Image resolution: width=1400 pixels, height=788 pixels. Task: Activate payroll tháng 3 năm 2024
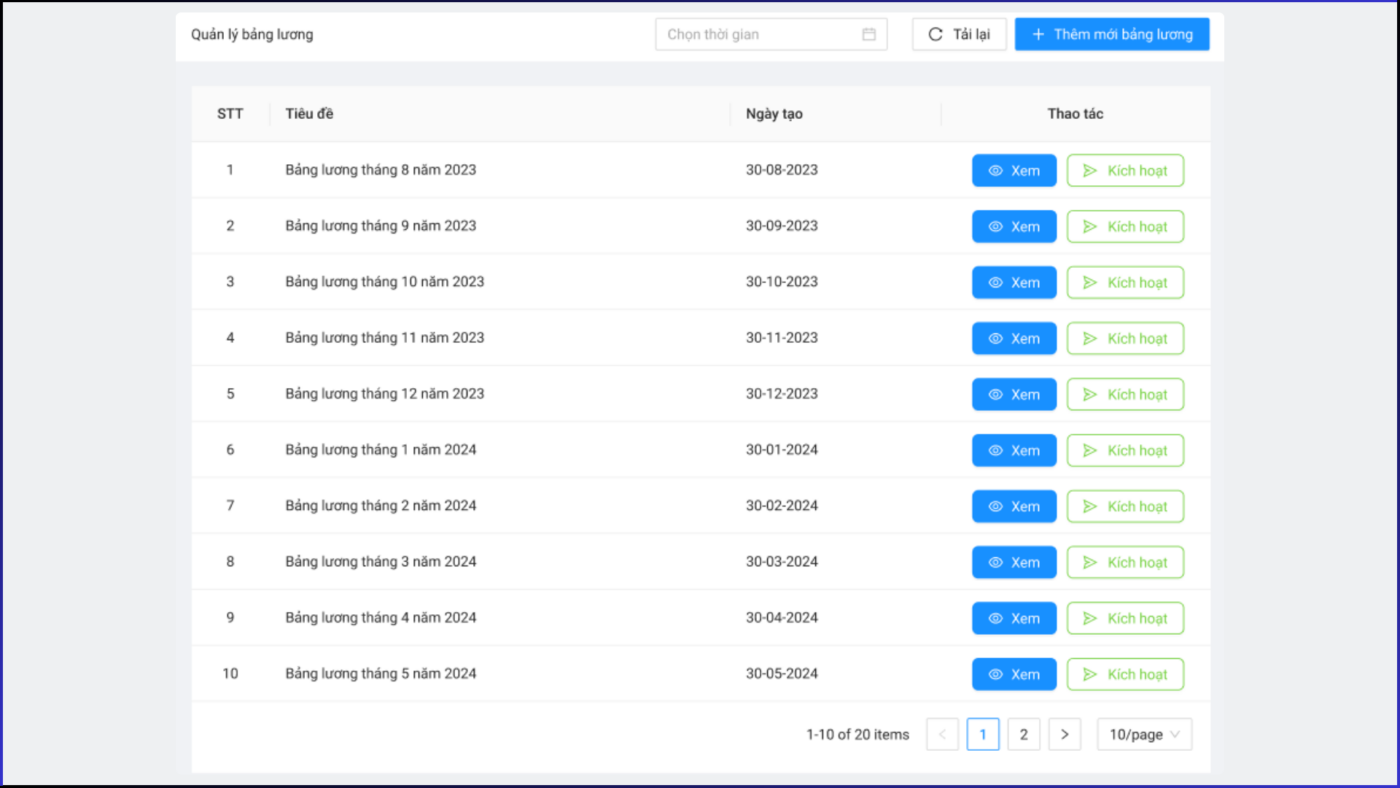click(1125, 562)
